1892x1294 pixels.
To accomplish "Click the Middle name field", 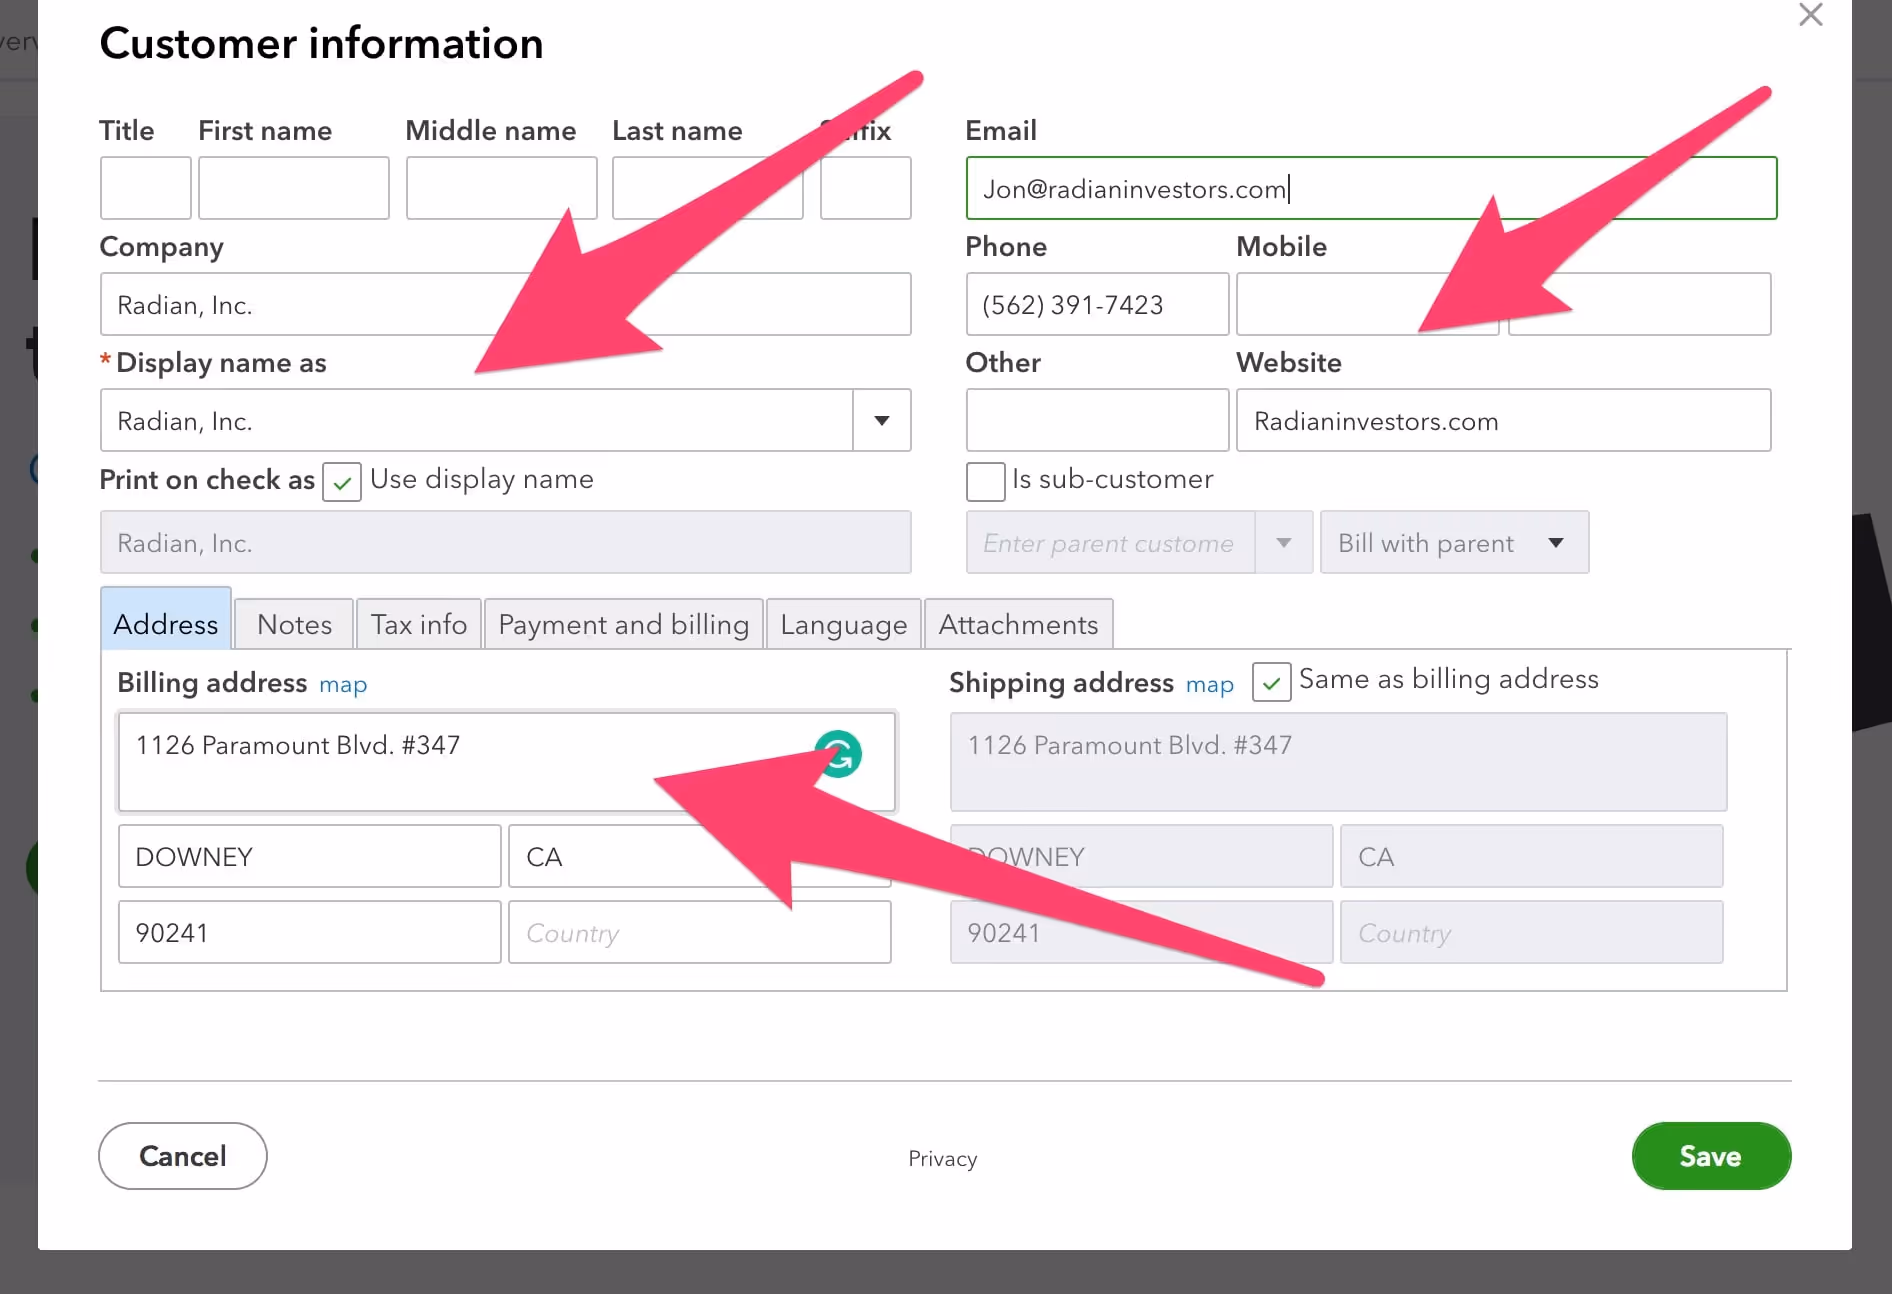I will [x=501, y=188].
